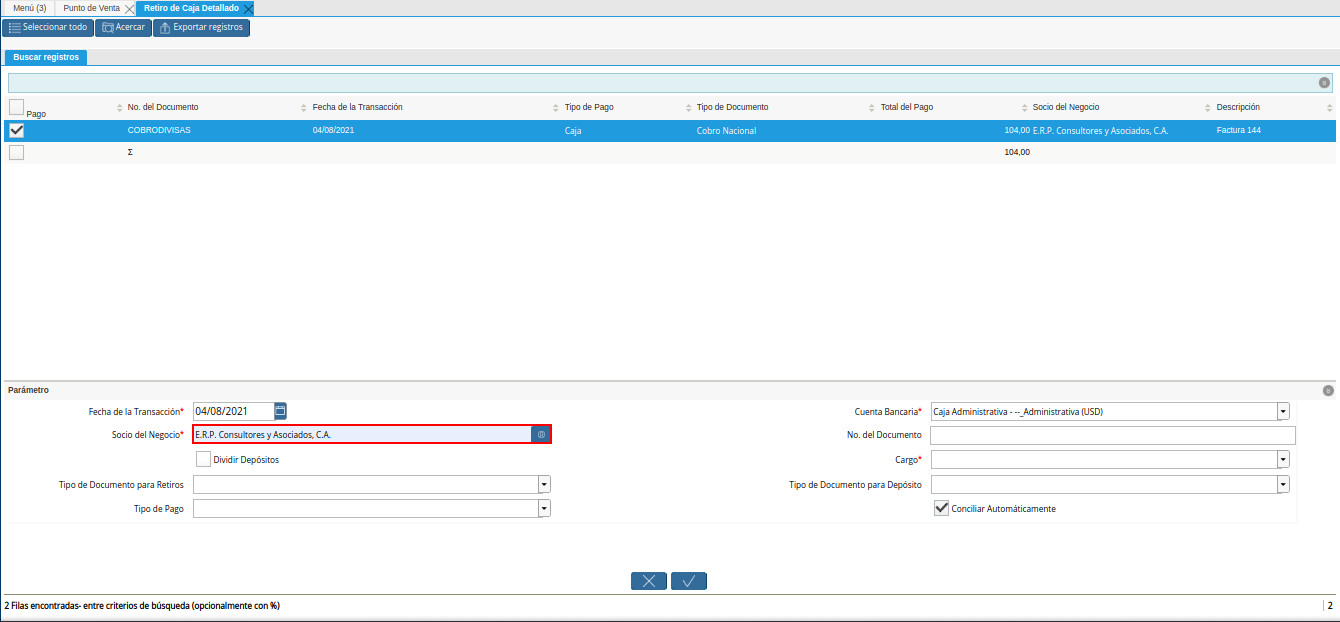Disable Conciliar Automáticamente checkbox
This screenshot has width=1340, height=622.
coord(941,508)
